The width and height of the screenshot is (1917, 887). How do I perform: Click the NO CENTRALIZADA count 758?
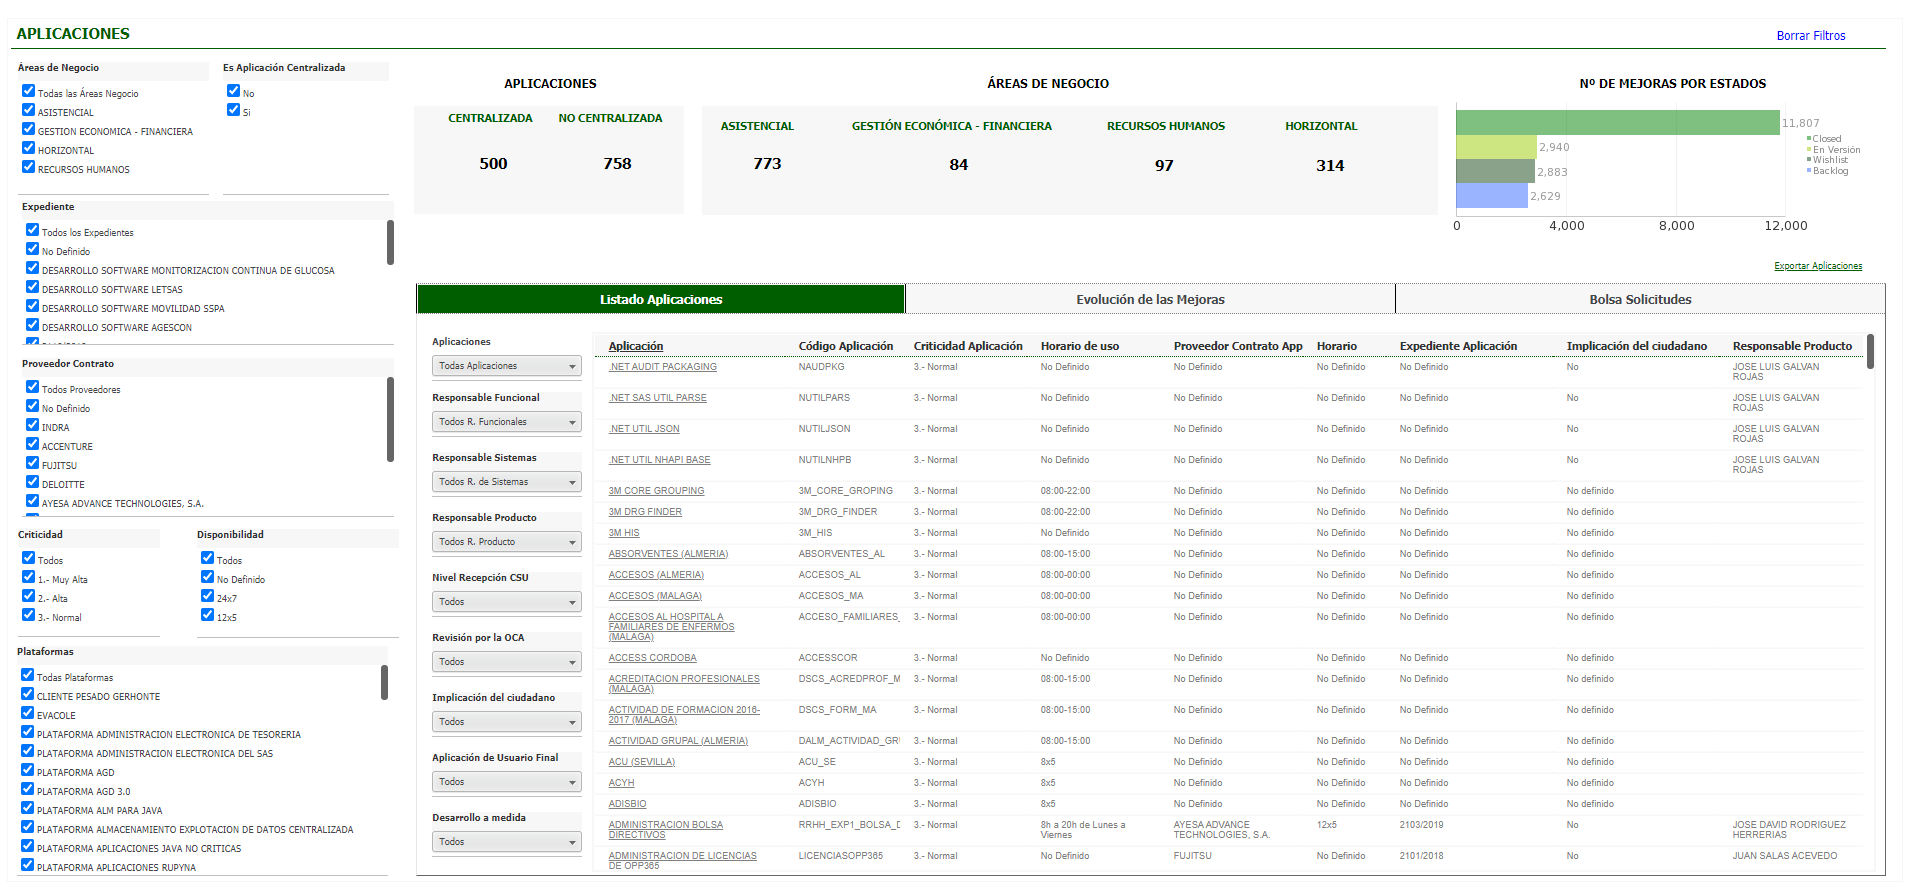point(617,164)
